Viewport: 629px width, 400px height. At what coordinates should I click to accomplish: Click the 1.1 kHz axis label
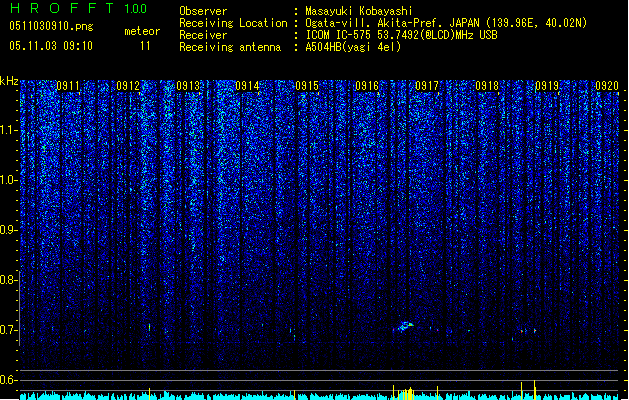(9, 130)
